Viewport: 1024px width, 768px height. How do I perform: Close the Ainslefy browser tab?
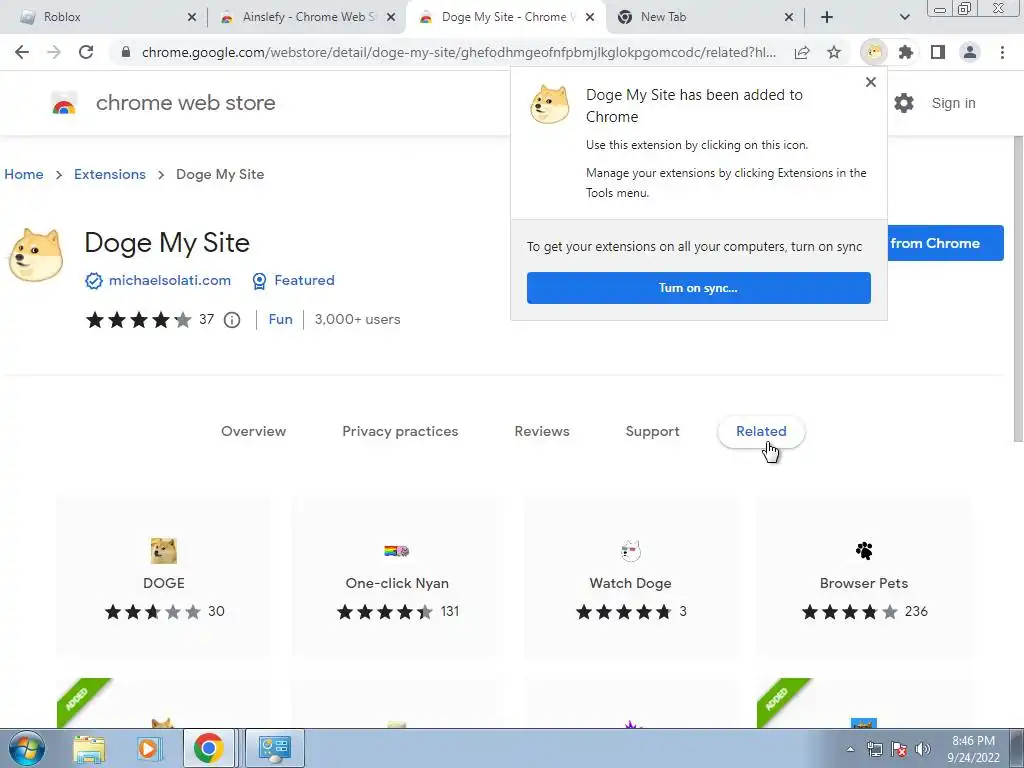[391, 17]
